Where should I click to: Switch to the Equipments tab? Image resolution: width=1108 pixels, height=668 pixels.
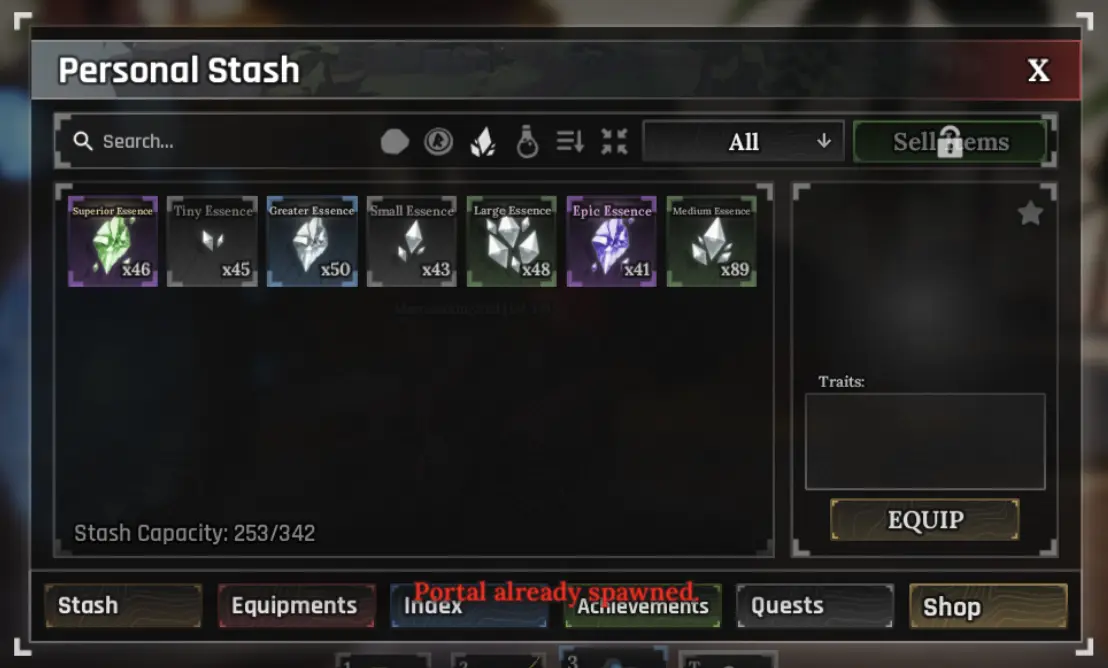click(296, 606)
